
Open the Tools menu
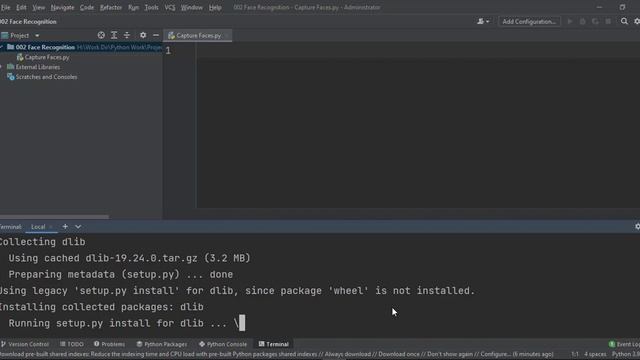click(x=151, y=7)
